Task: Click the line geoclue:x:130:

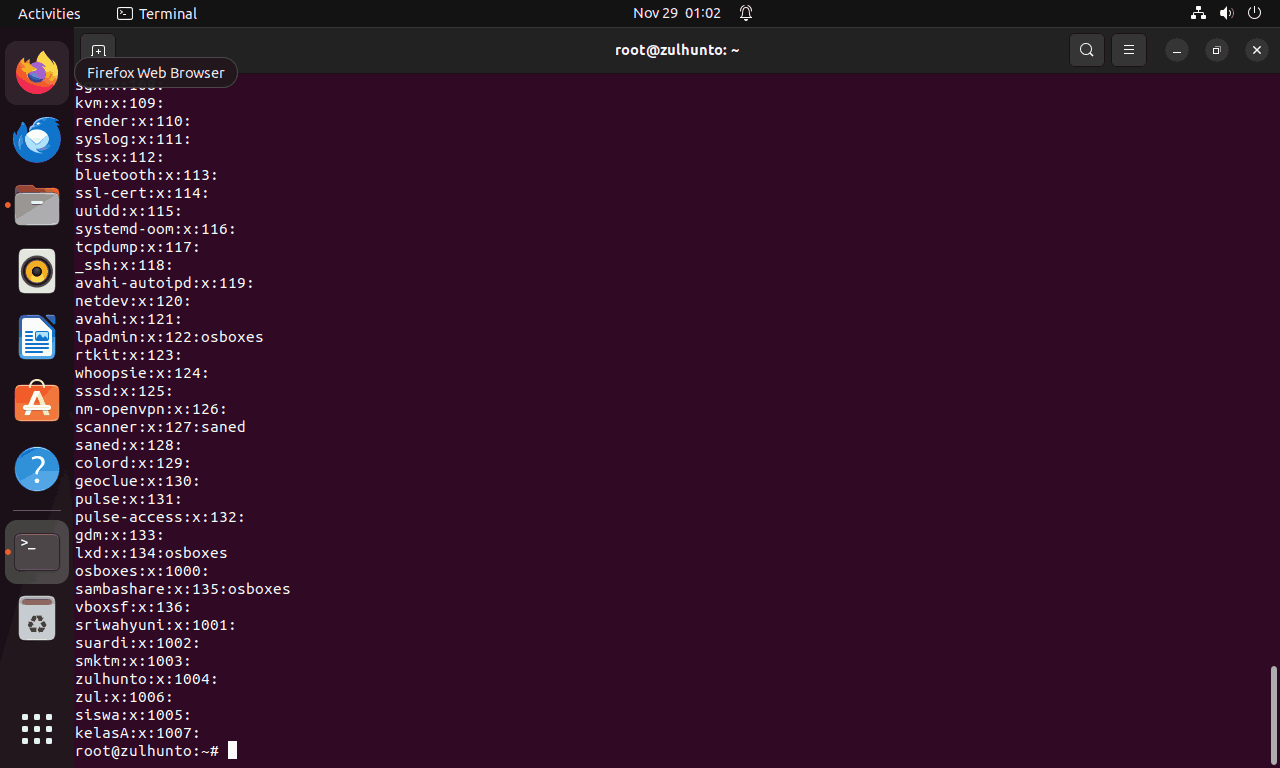Action: 138,481
